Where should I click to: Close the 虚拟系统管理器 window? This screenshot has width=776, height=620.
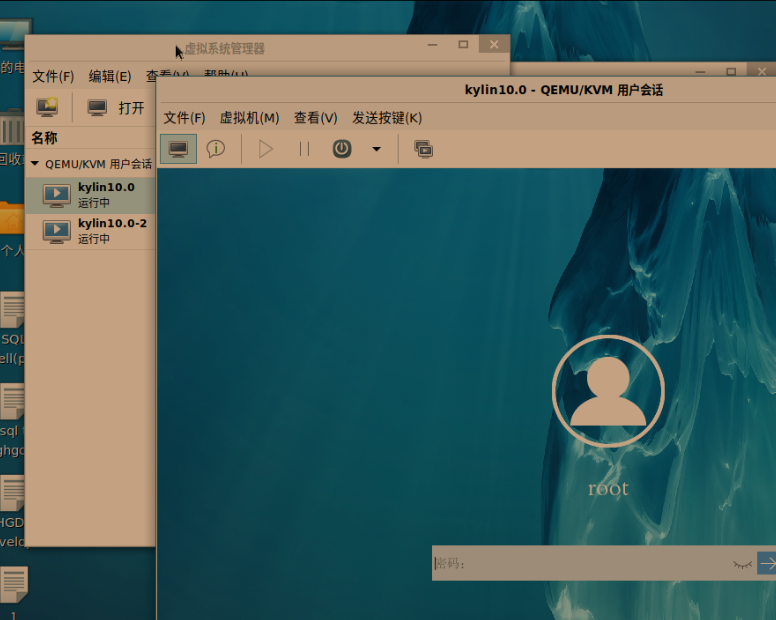click(x=494, y=45)
